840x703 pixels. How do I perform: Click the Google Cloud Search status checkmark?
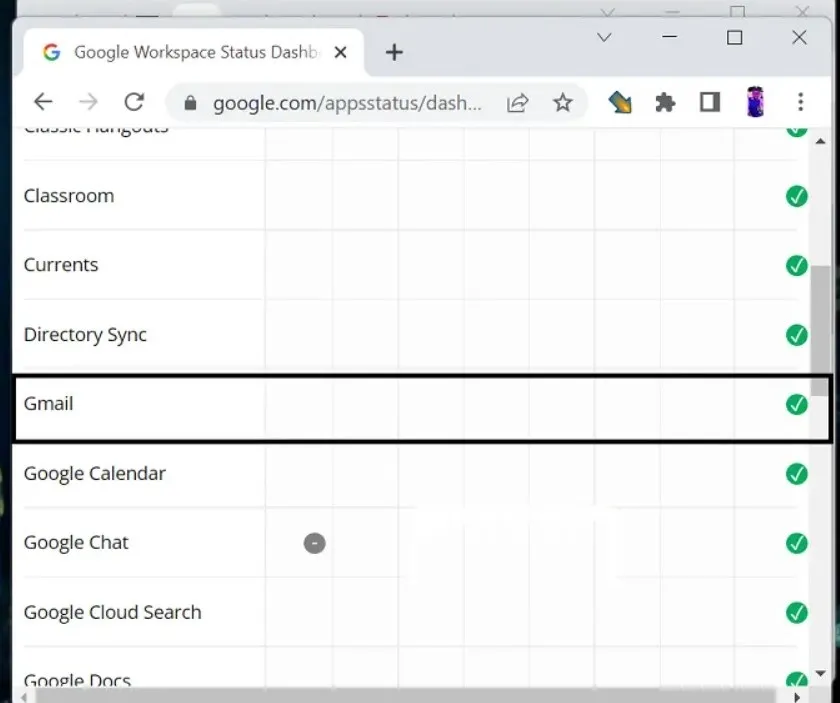coord(797,612)
